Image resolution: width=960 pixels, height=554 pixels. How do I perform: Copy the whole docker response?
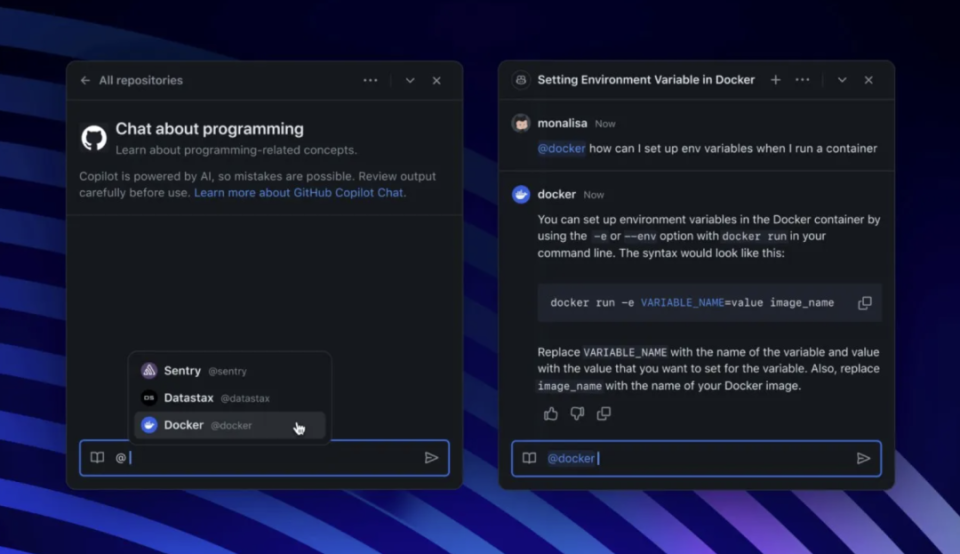[x=604, y=414]
